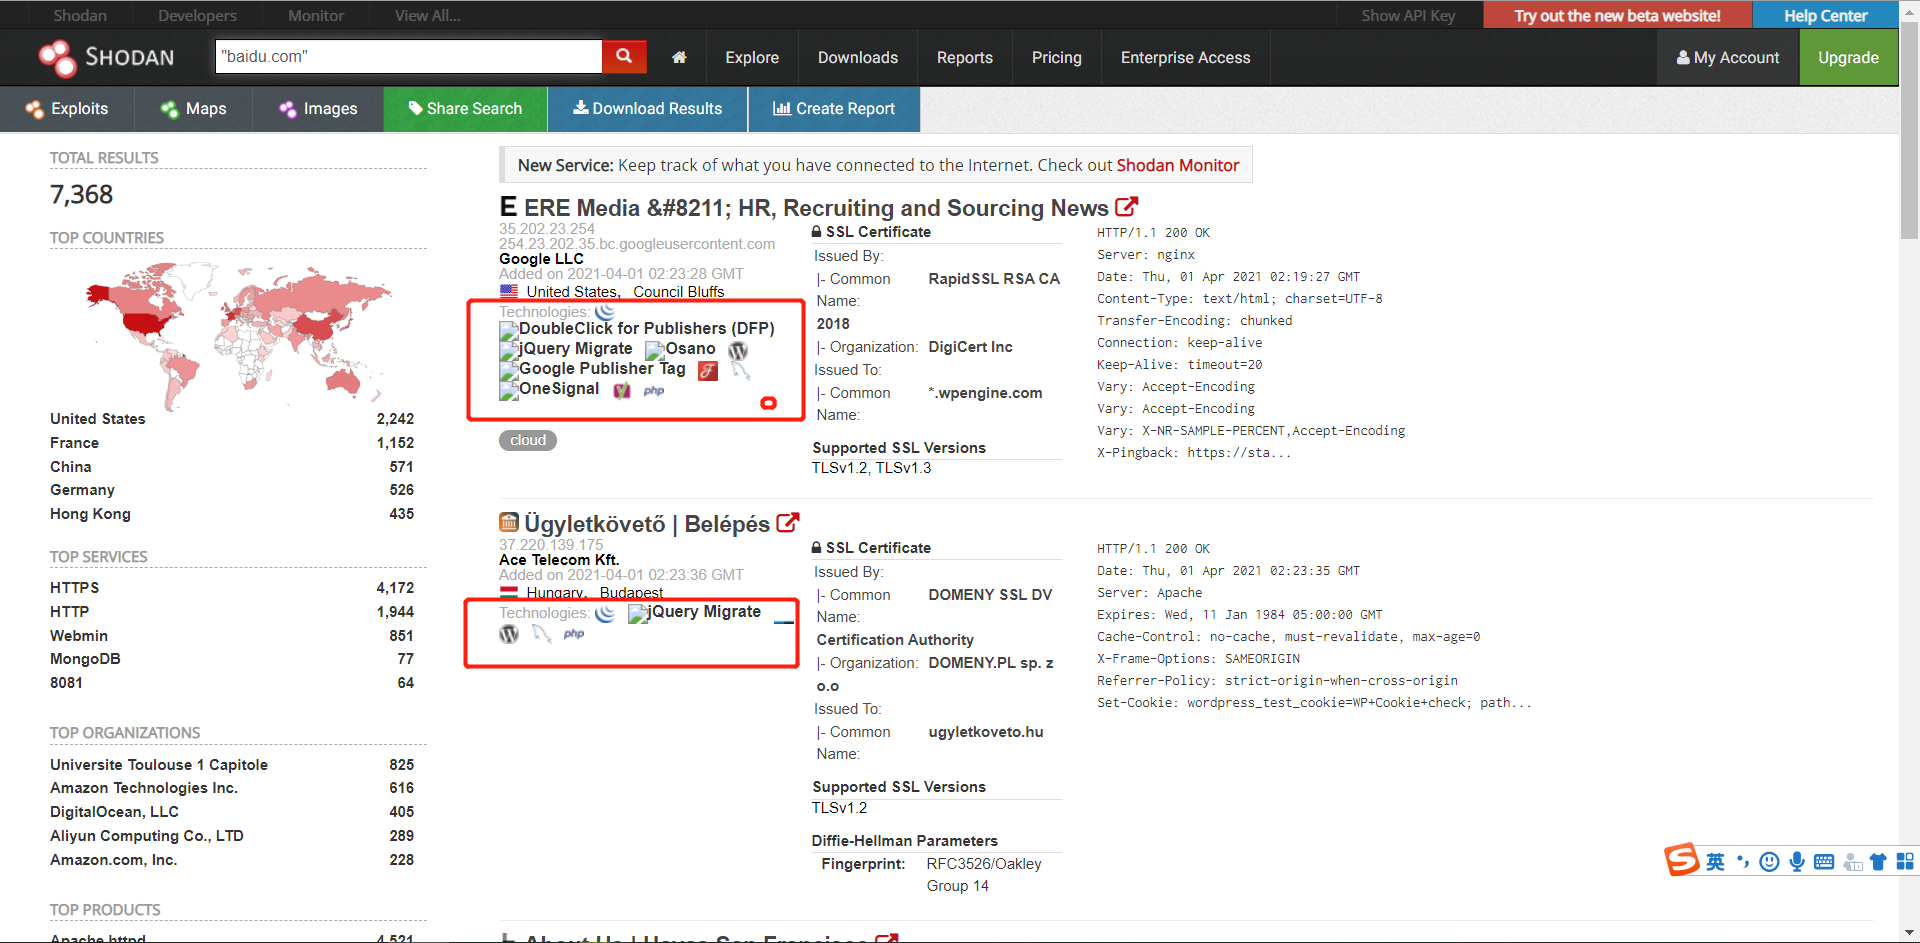Screen dimensions: 1920x943
Task: Open the Images tab
Action: click(318, 109)
